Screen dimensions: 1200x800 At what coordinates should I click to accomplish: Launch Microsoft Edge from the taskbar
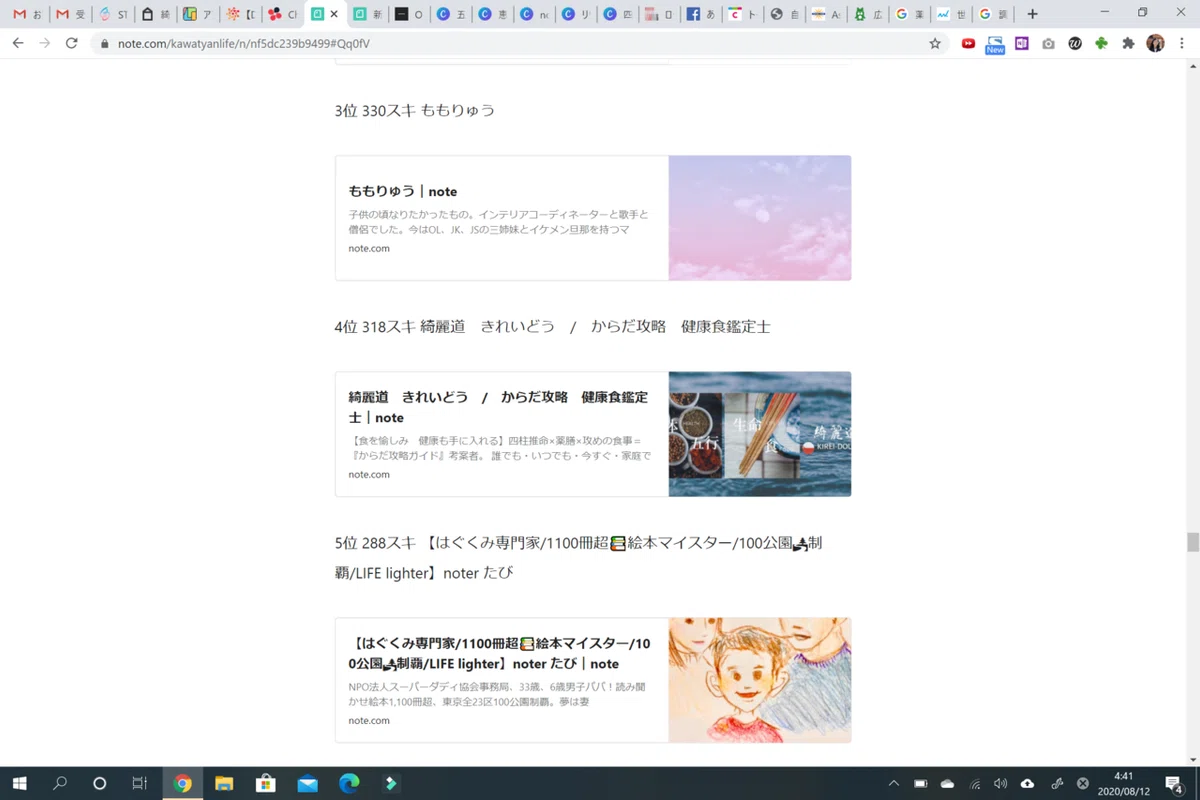point(348,783)
